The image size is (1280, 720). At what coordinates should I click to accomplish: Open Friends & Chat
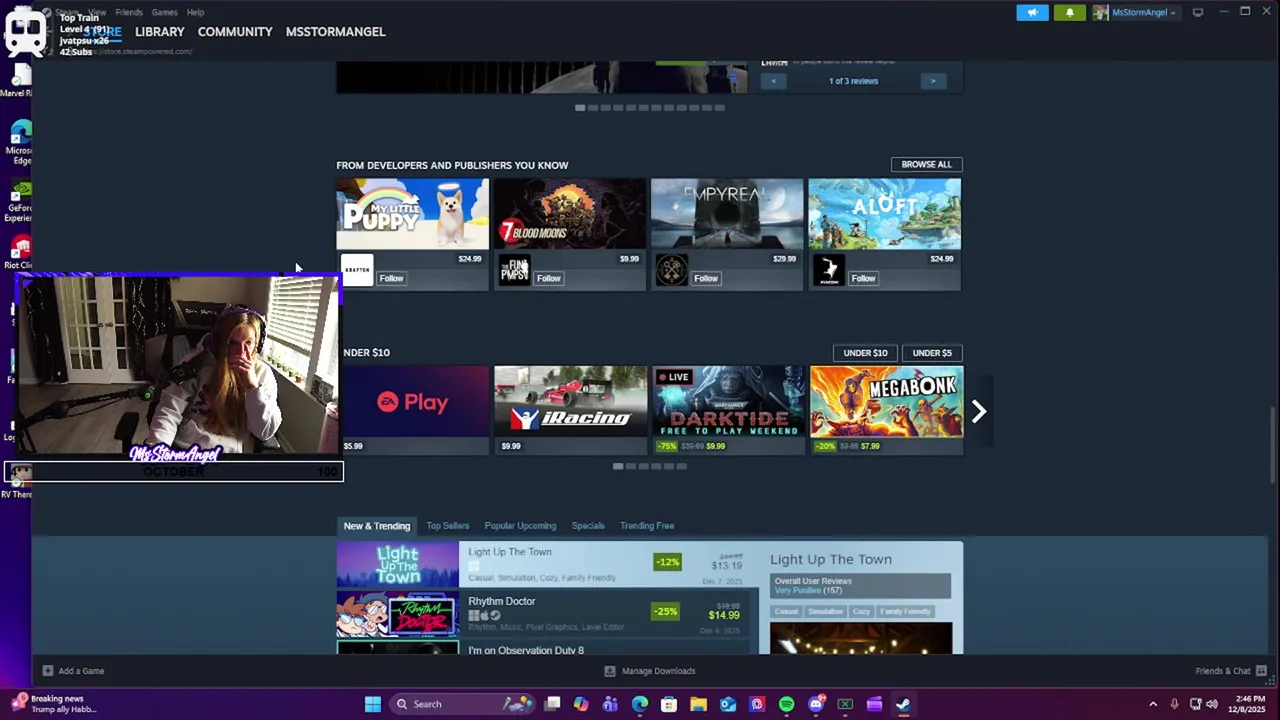1231,671
